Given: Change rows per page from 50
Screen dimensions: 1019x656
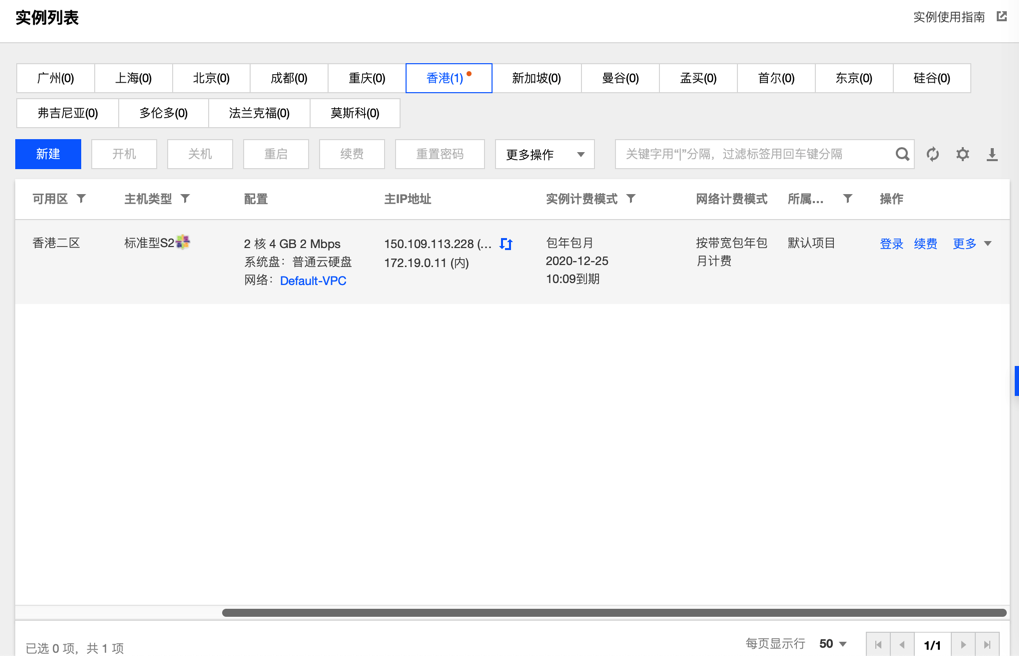Looking at the screenshot, I should tap(832, 644).
